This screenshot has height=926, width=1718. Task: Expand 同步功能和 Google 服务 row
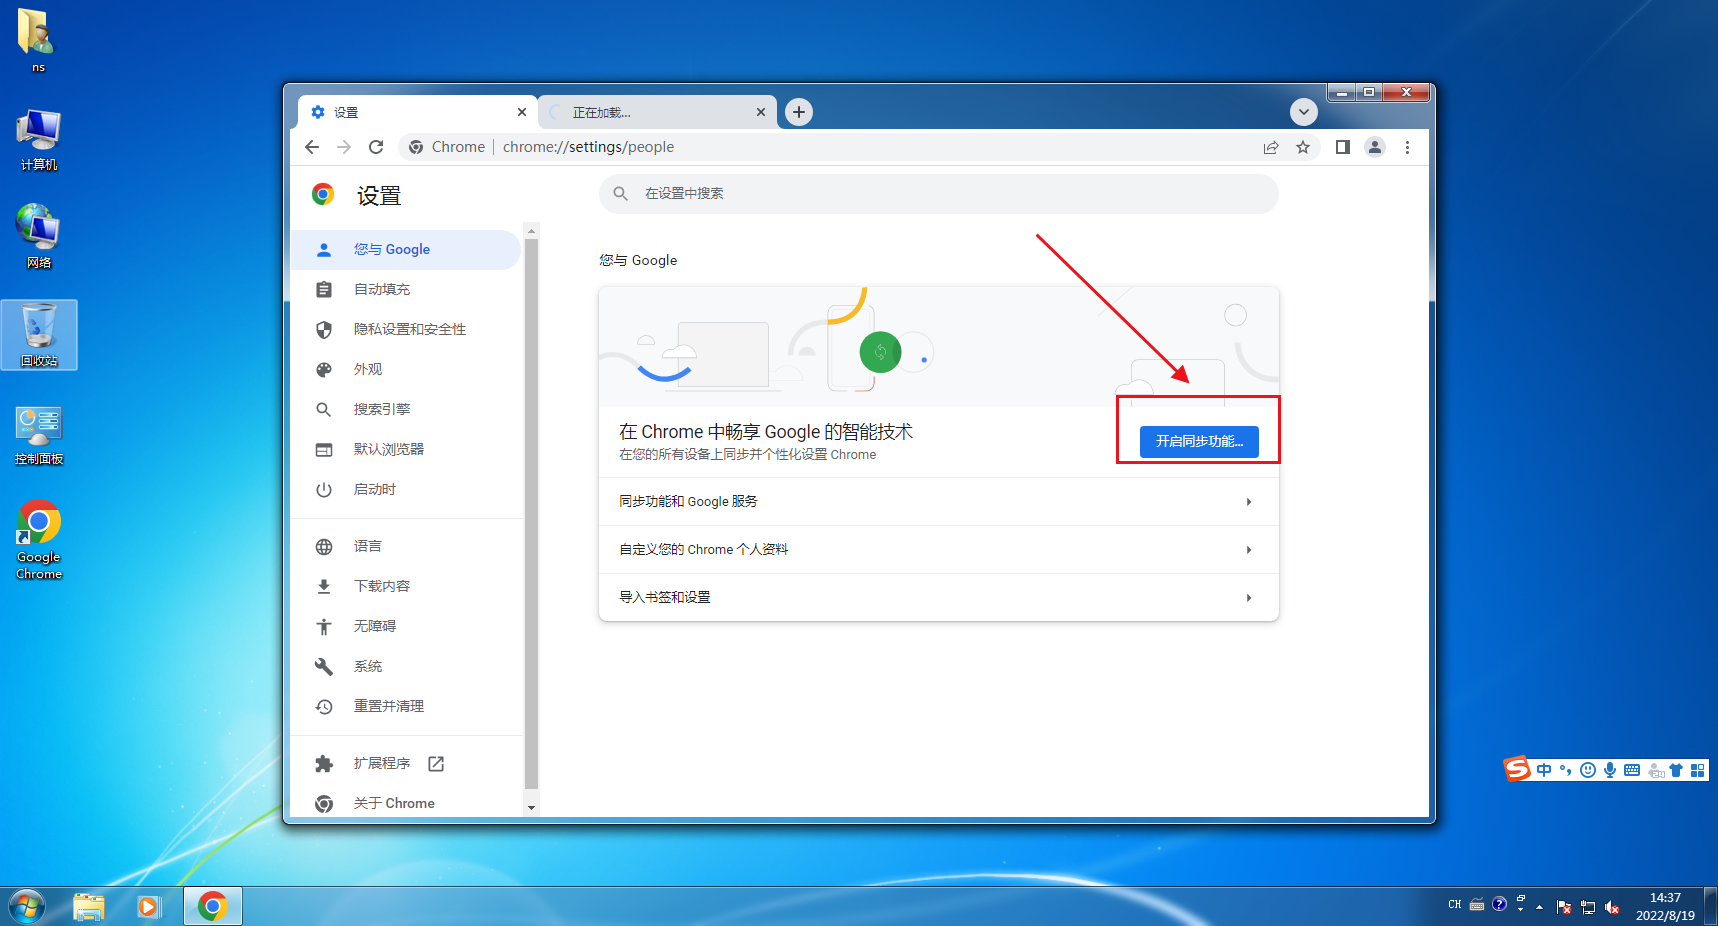coord(938,502)
